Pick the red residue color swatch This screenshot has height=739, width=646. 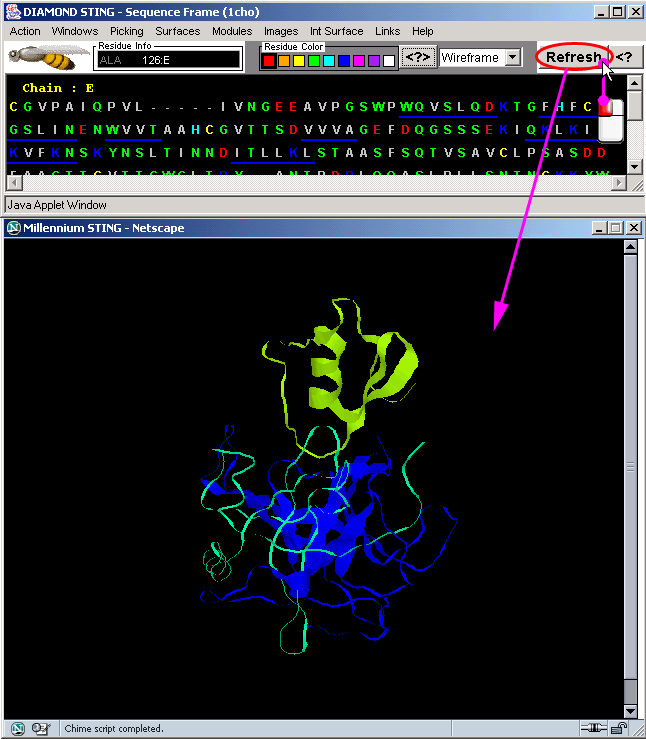coord(269,61)
